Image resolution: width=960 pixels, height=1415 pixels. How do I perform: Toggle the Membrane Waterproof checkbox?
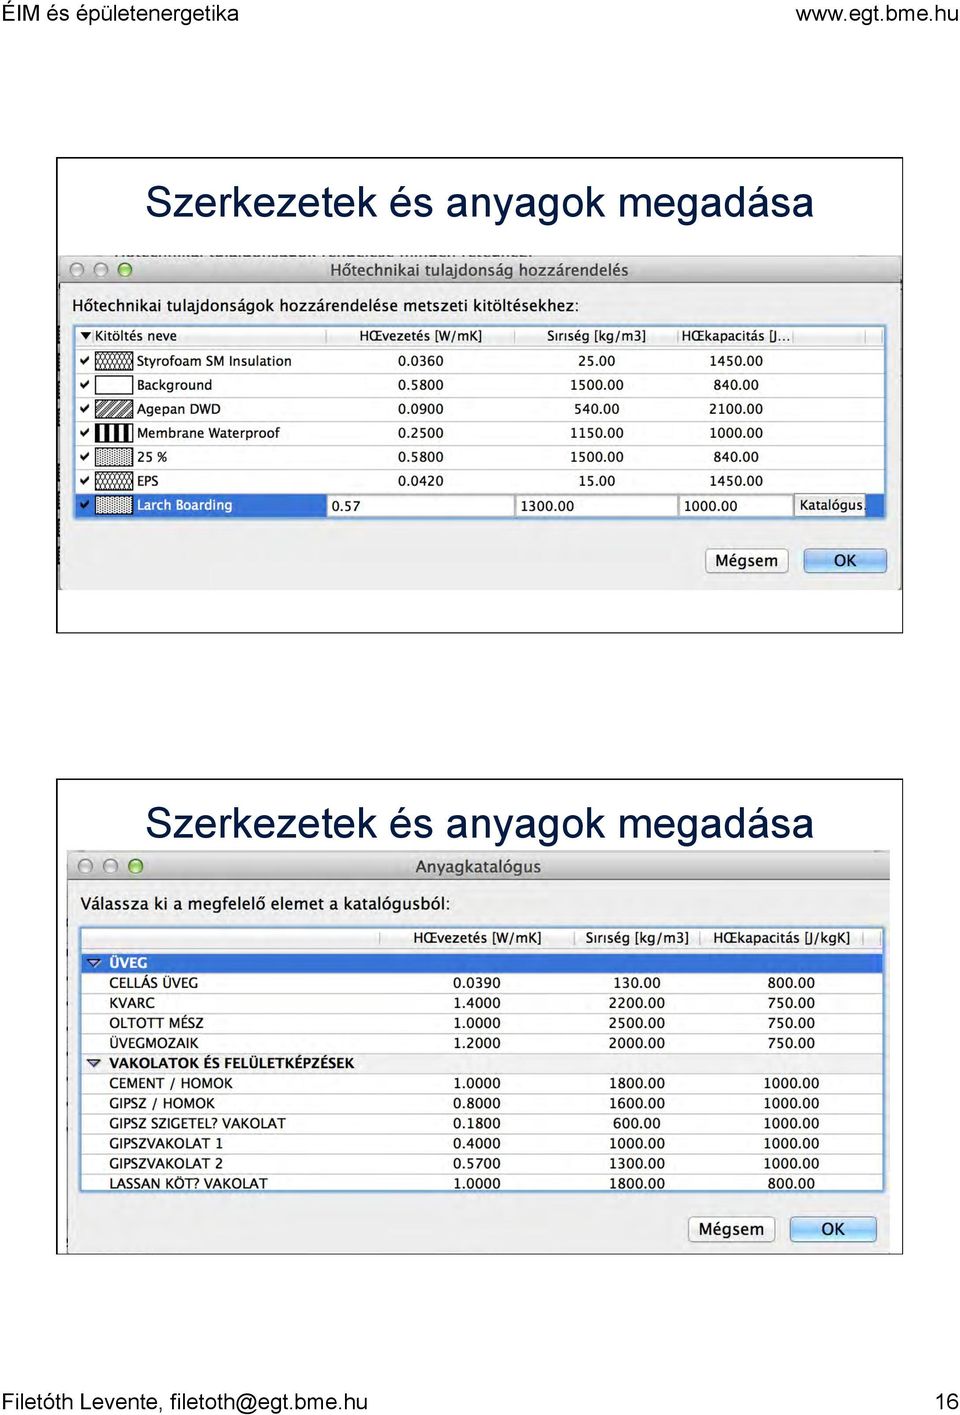pyautogui.click(x=85, y=433)
